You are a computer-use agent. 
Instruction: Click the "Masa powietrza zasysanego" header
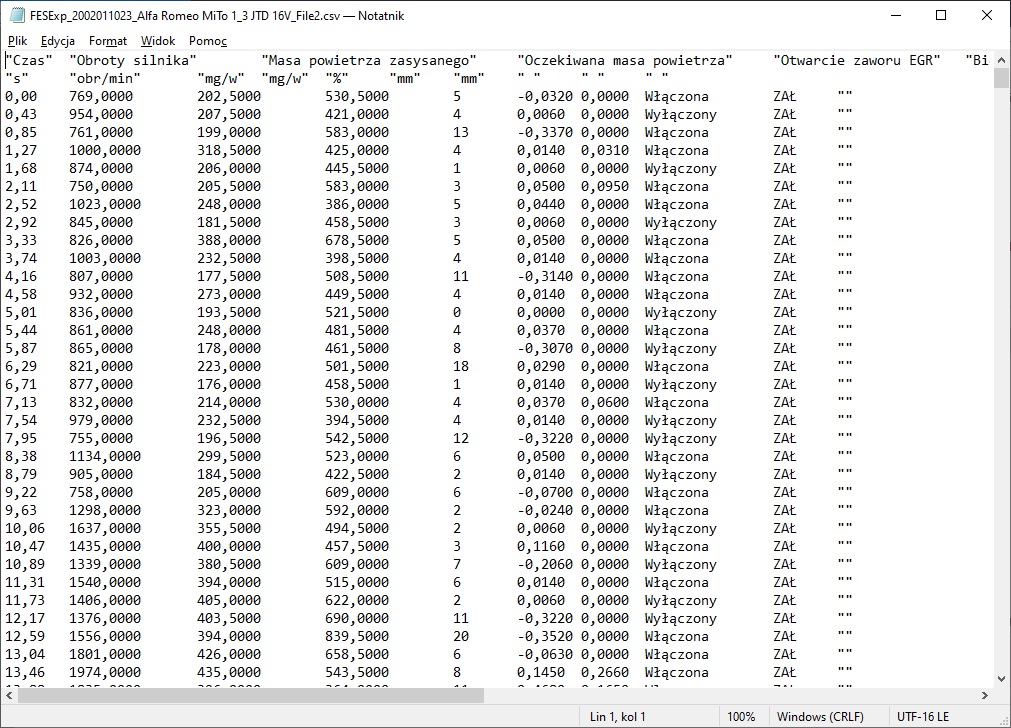pos(369,61)
